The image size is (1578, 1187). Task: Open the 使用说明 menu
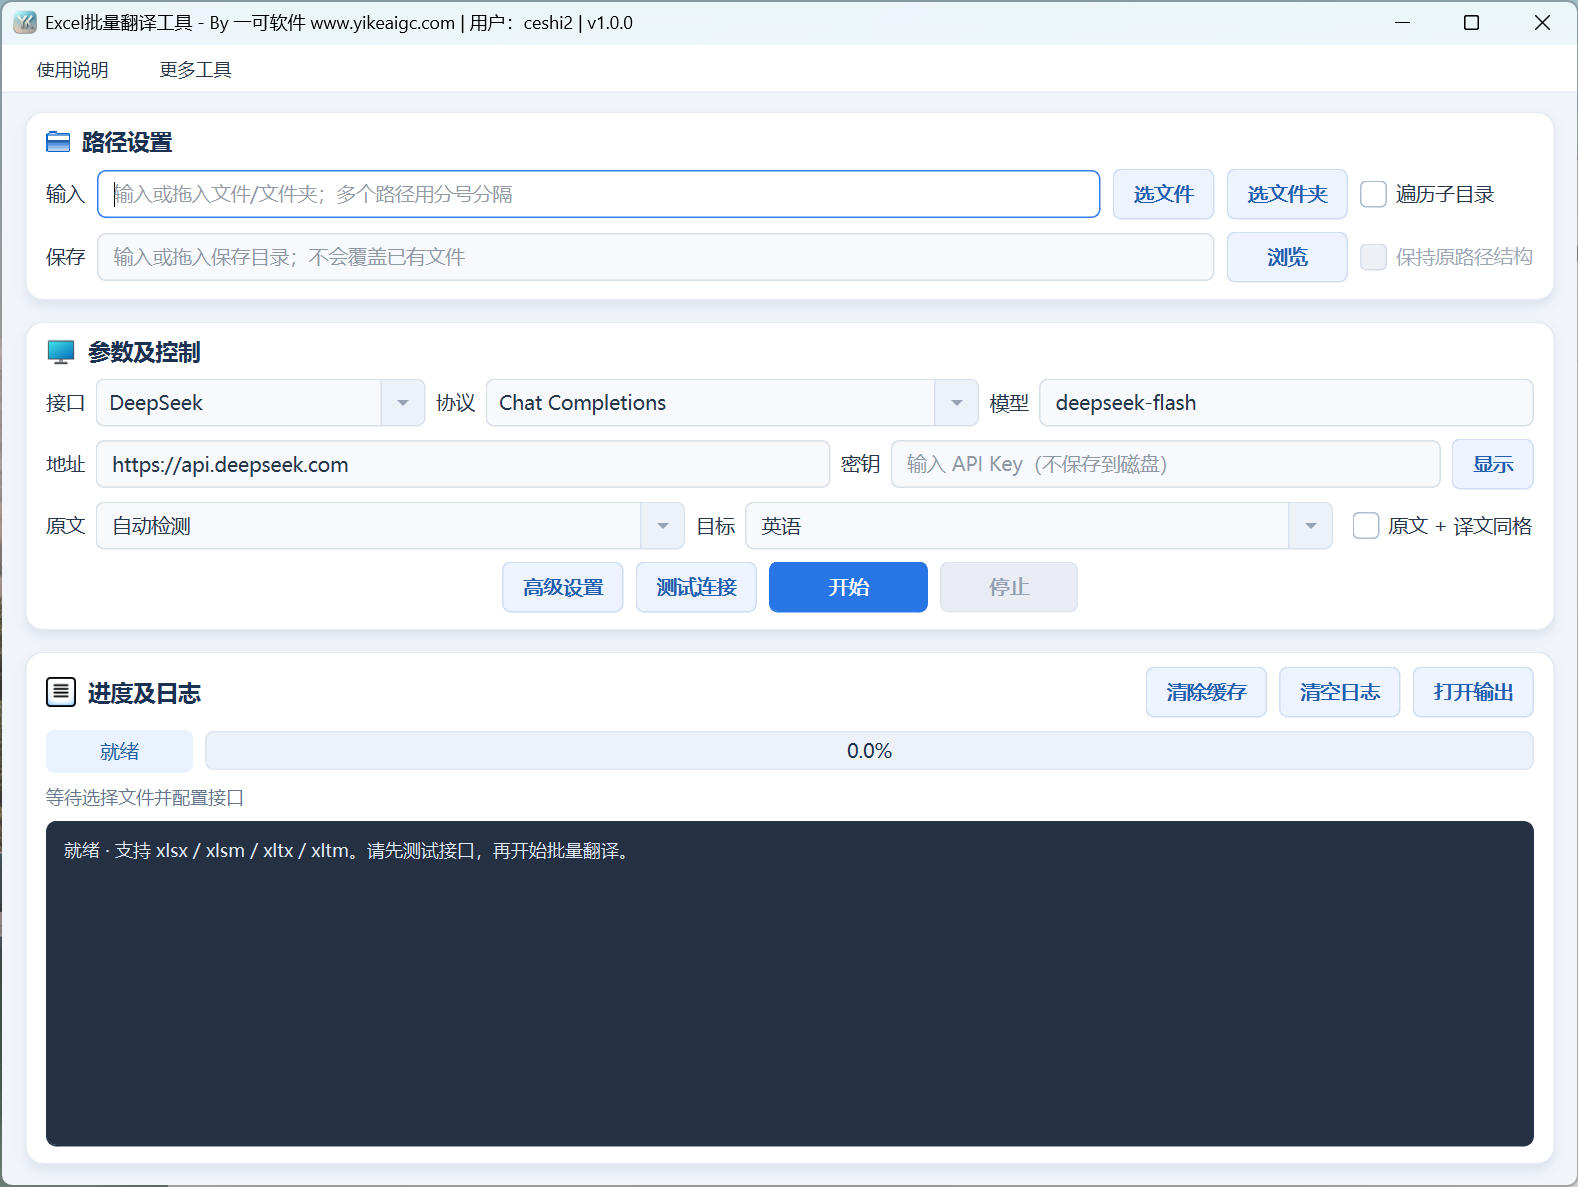pyautogui.click(x=72, y=70)
